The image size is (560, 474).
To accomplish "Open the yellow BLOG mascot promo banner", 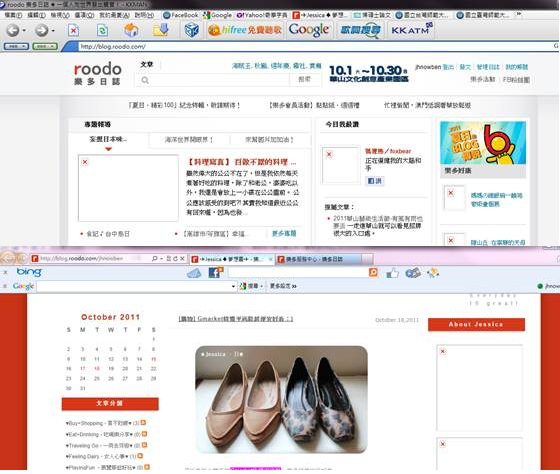I will pyautogui.click(x=483, y=143).
